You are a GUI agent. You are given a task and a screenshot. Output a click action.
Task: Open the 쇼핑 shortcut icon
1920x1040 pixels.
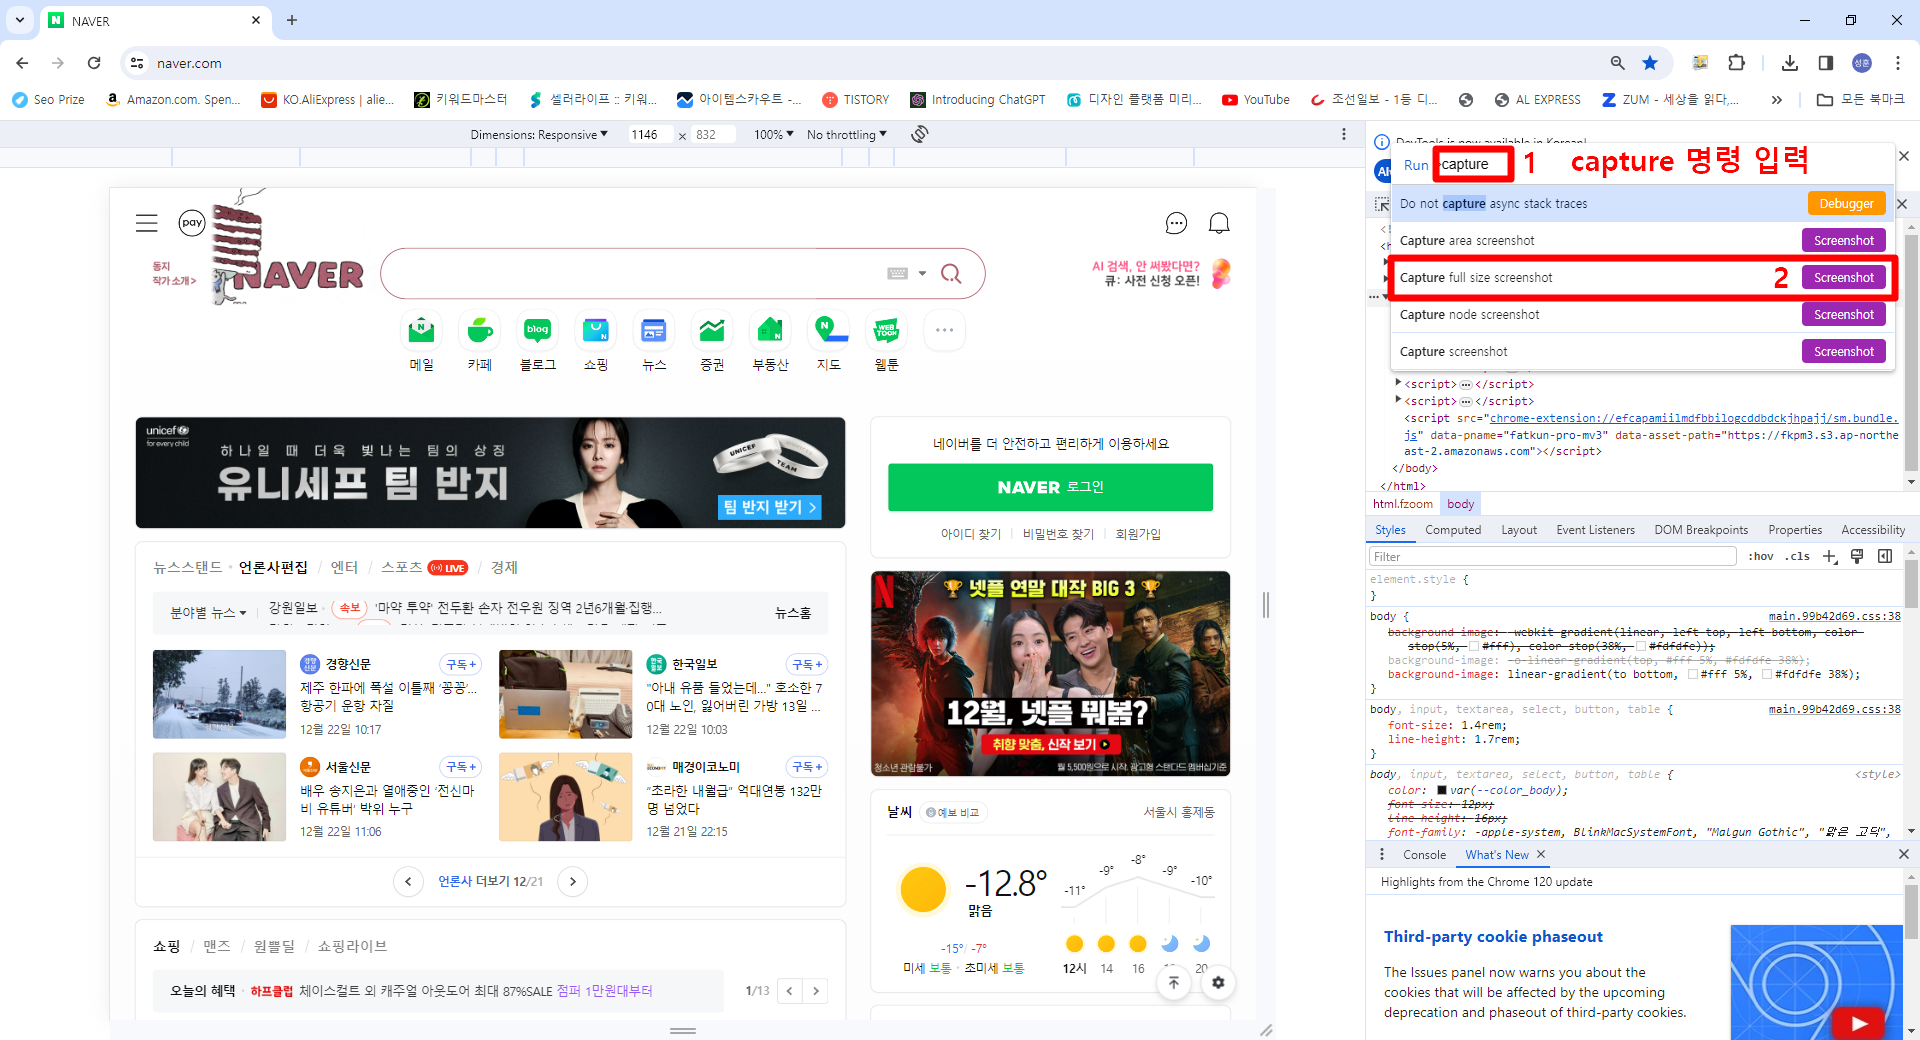click(x=596, y=330)
